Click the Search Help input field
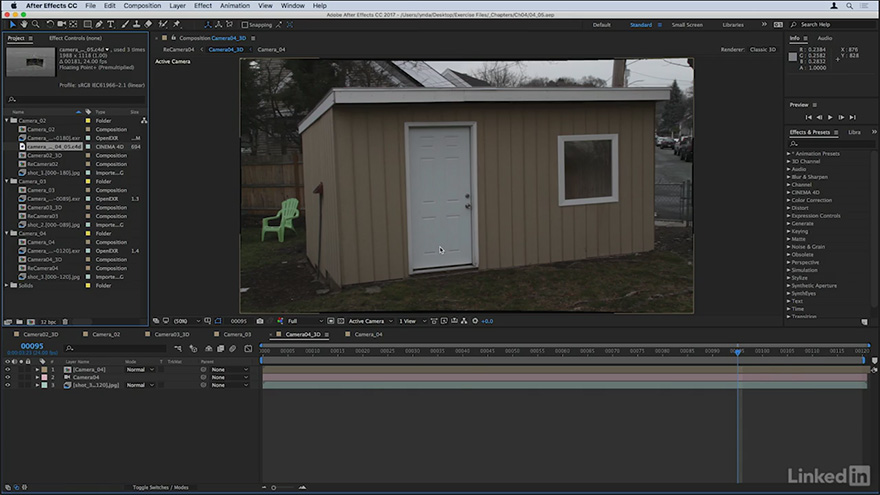The height and width of the screenshot is (495, 880). [x=835, y=25]
